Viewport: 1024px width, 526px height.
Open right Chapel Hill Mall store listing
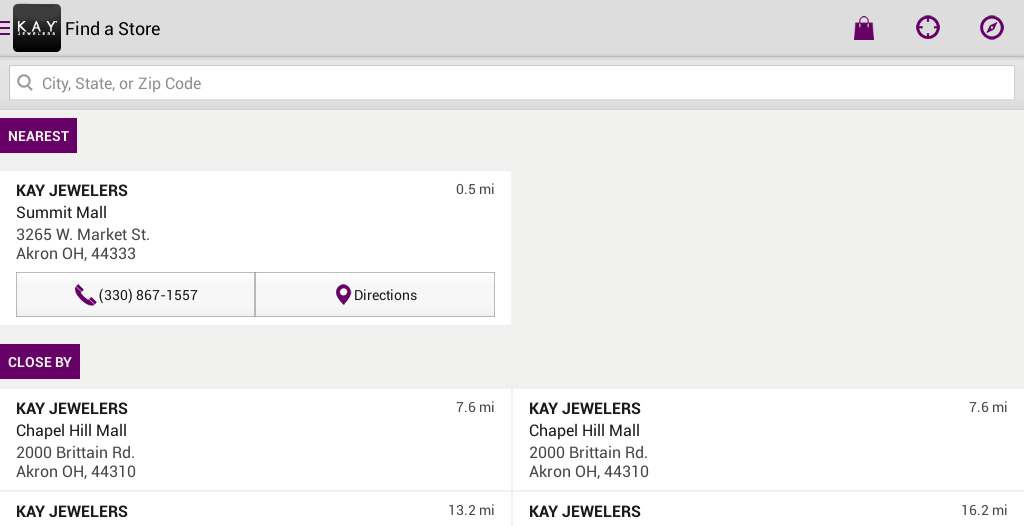coord(769,440)
